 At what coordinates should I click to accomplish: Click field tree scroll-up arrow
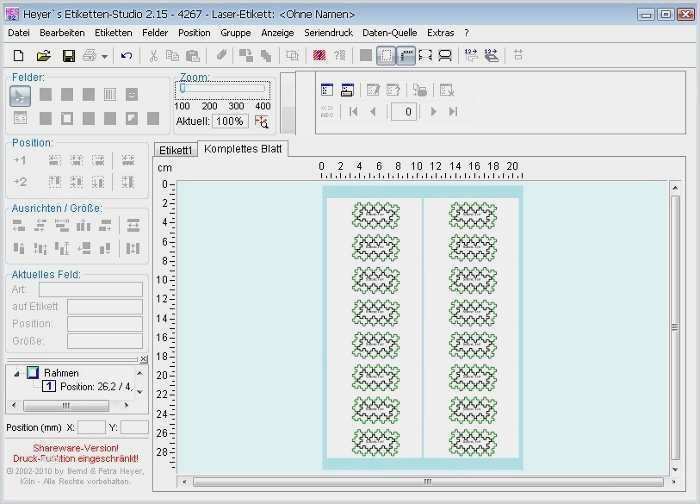click(140, 373)
